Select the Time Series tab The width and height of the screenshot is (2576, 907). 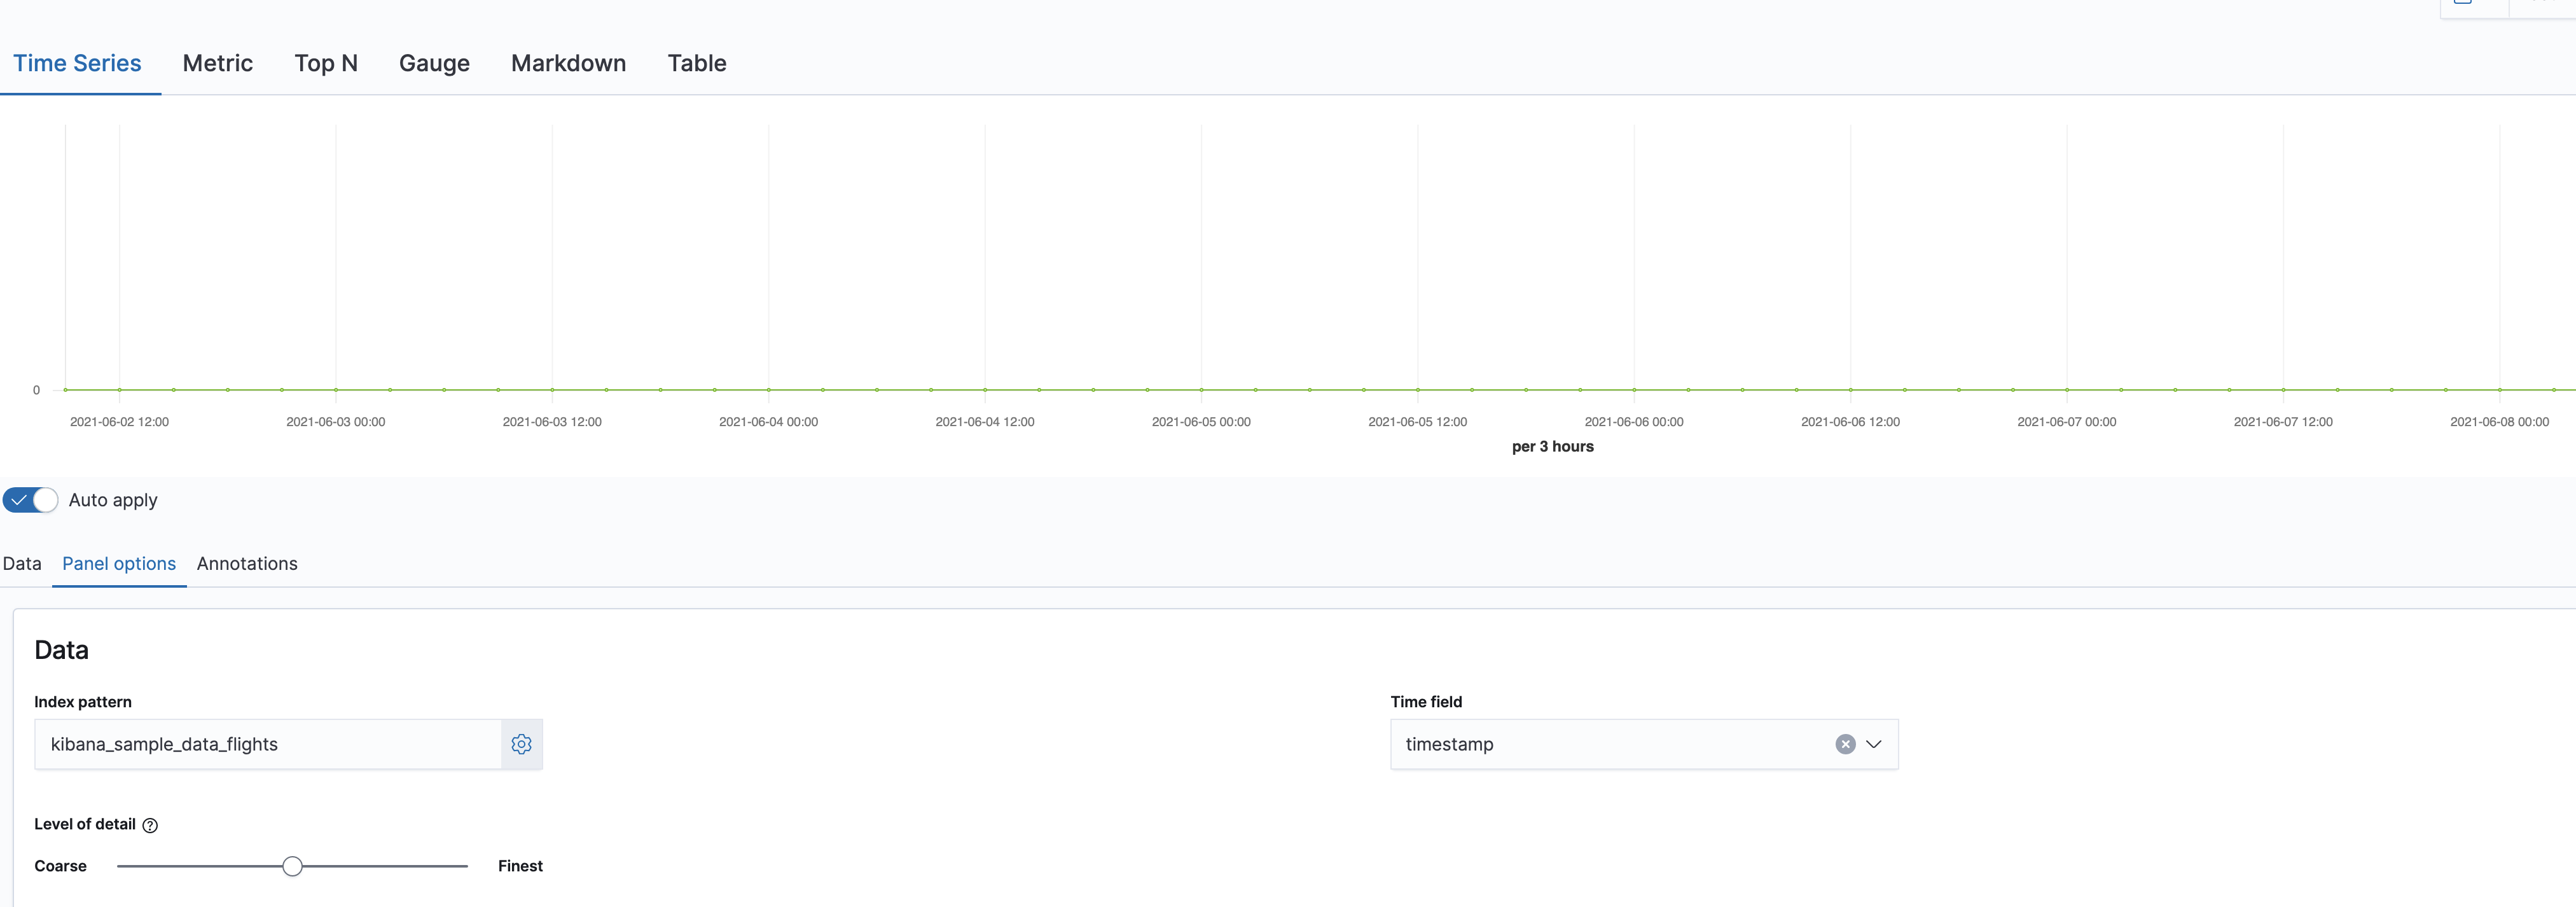77,63
